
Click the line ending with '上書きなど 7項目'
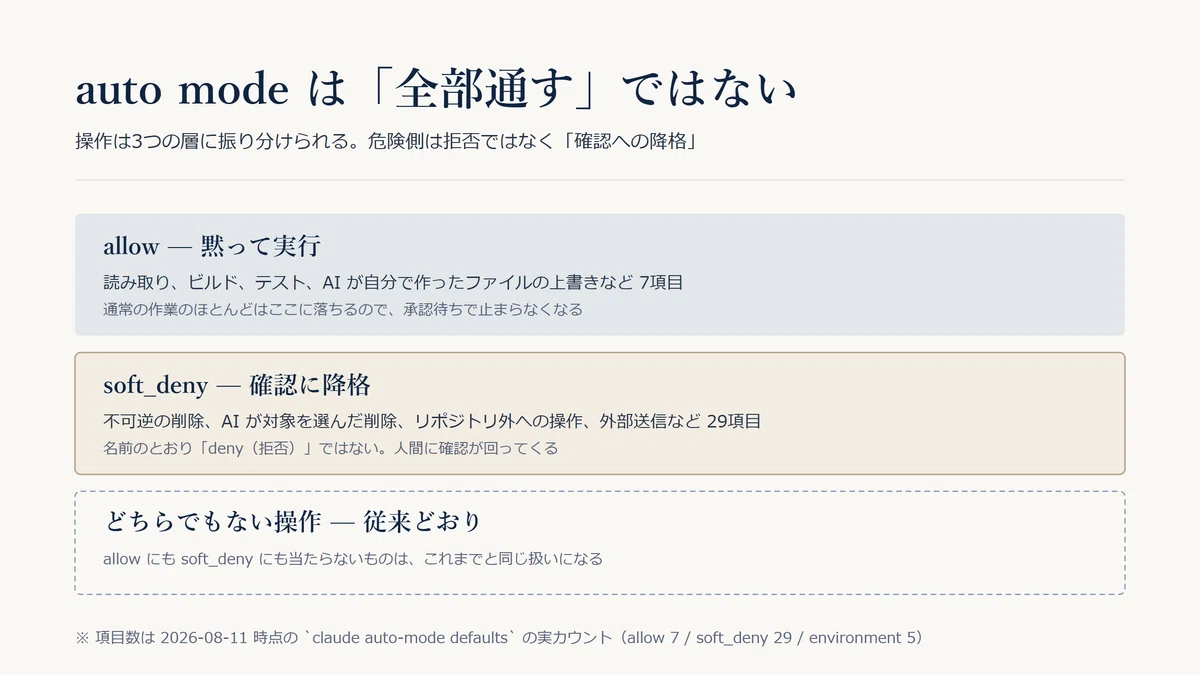point(393,283)
